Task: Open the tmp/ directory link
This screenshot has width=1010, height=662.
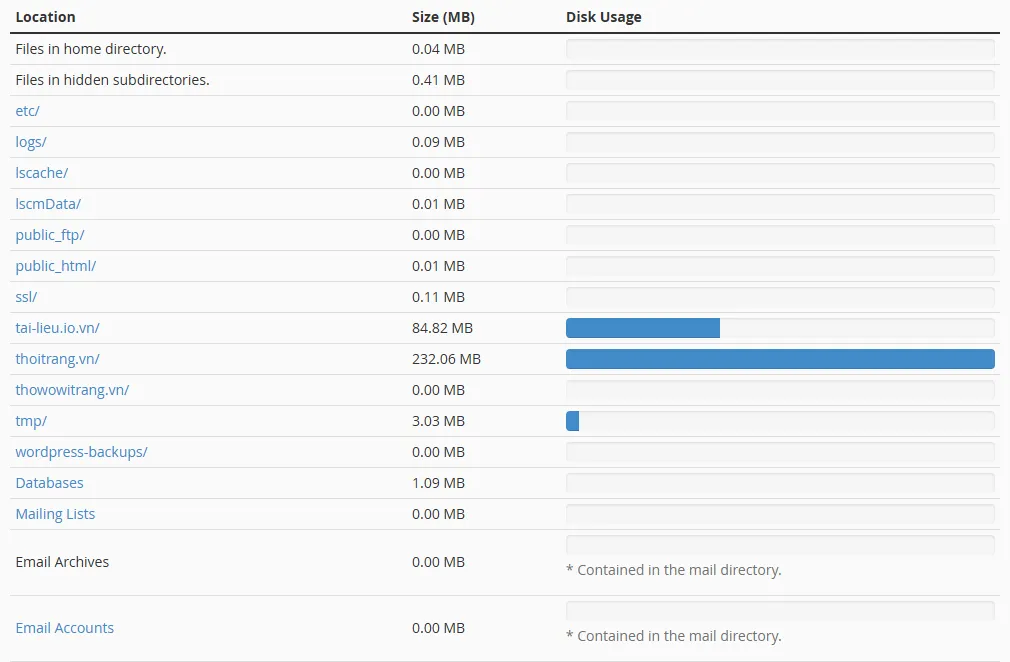Action: pyautogui.click(x=30, y=420)
